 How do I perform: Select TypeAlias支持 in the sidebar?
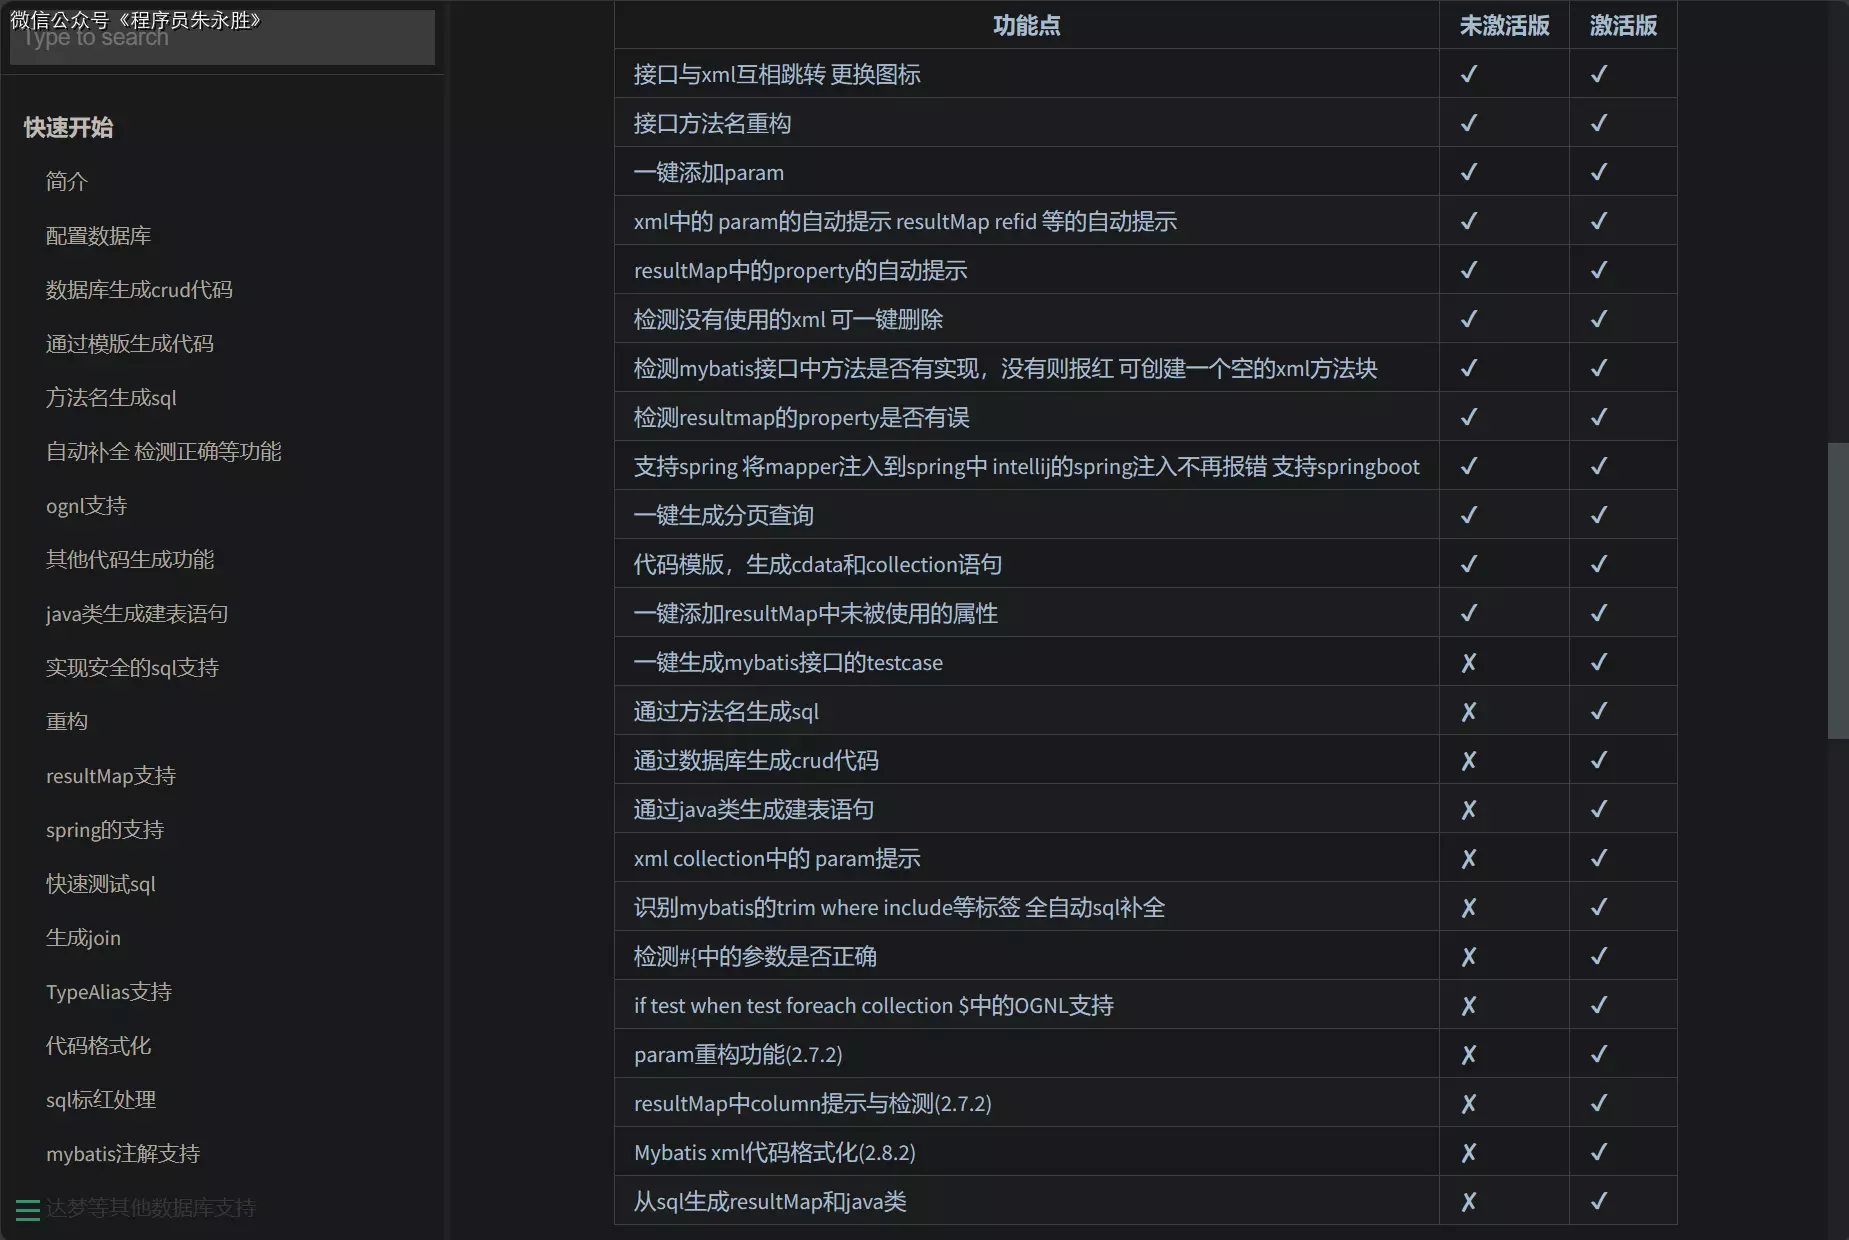click(x=109, y=991)
